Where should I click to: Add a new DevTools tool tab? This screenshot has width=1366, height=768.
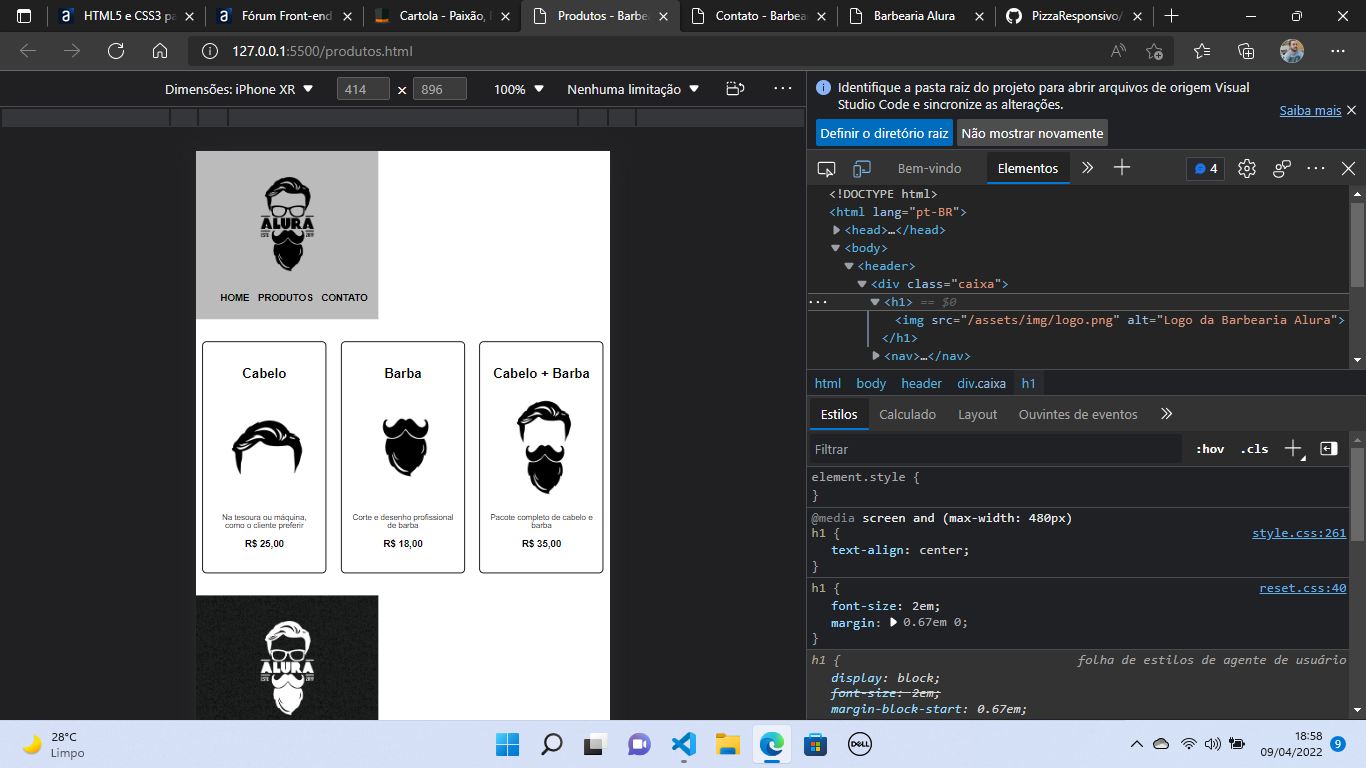1122,168
